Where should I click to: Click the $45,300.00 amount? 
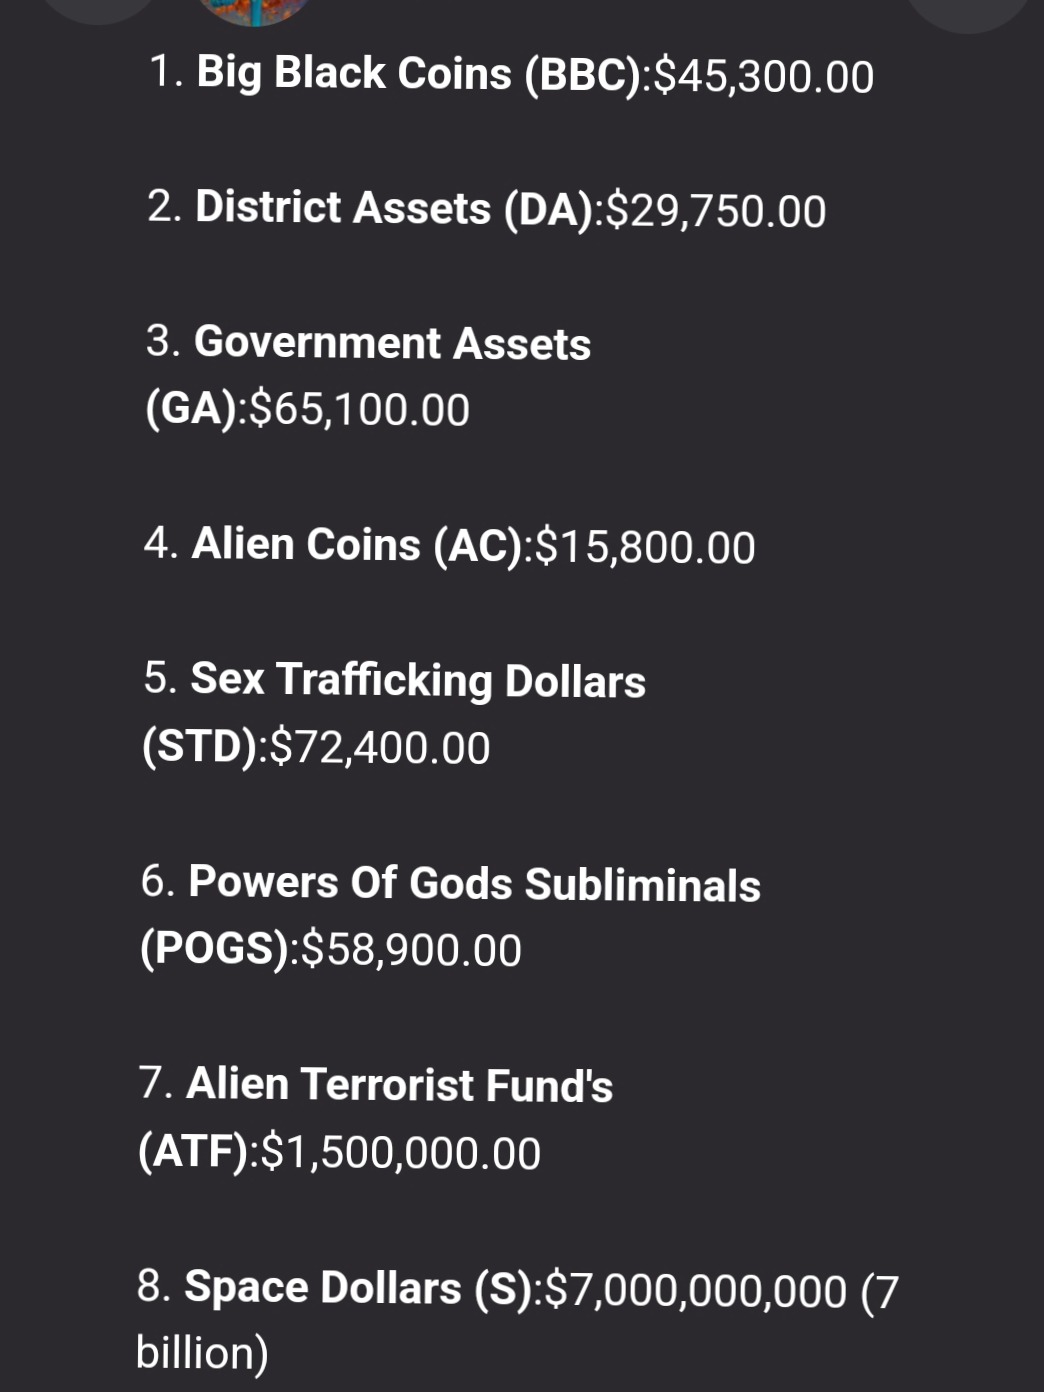(x=764, y=77)
